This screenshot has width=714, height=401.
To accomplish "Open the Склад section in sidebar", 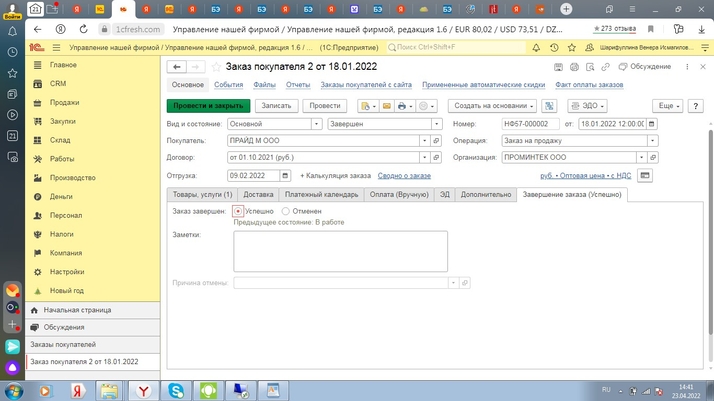I will (x=60, y=140).
